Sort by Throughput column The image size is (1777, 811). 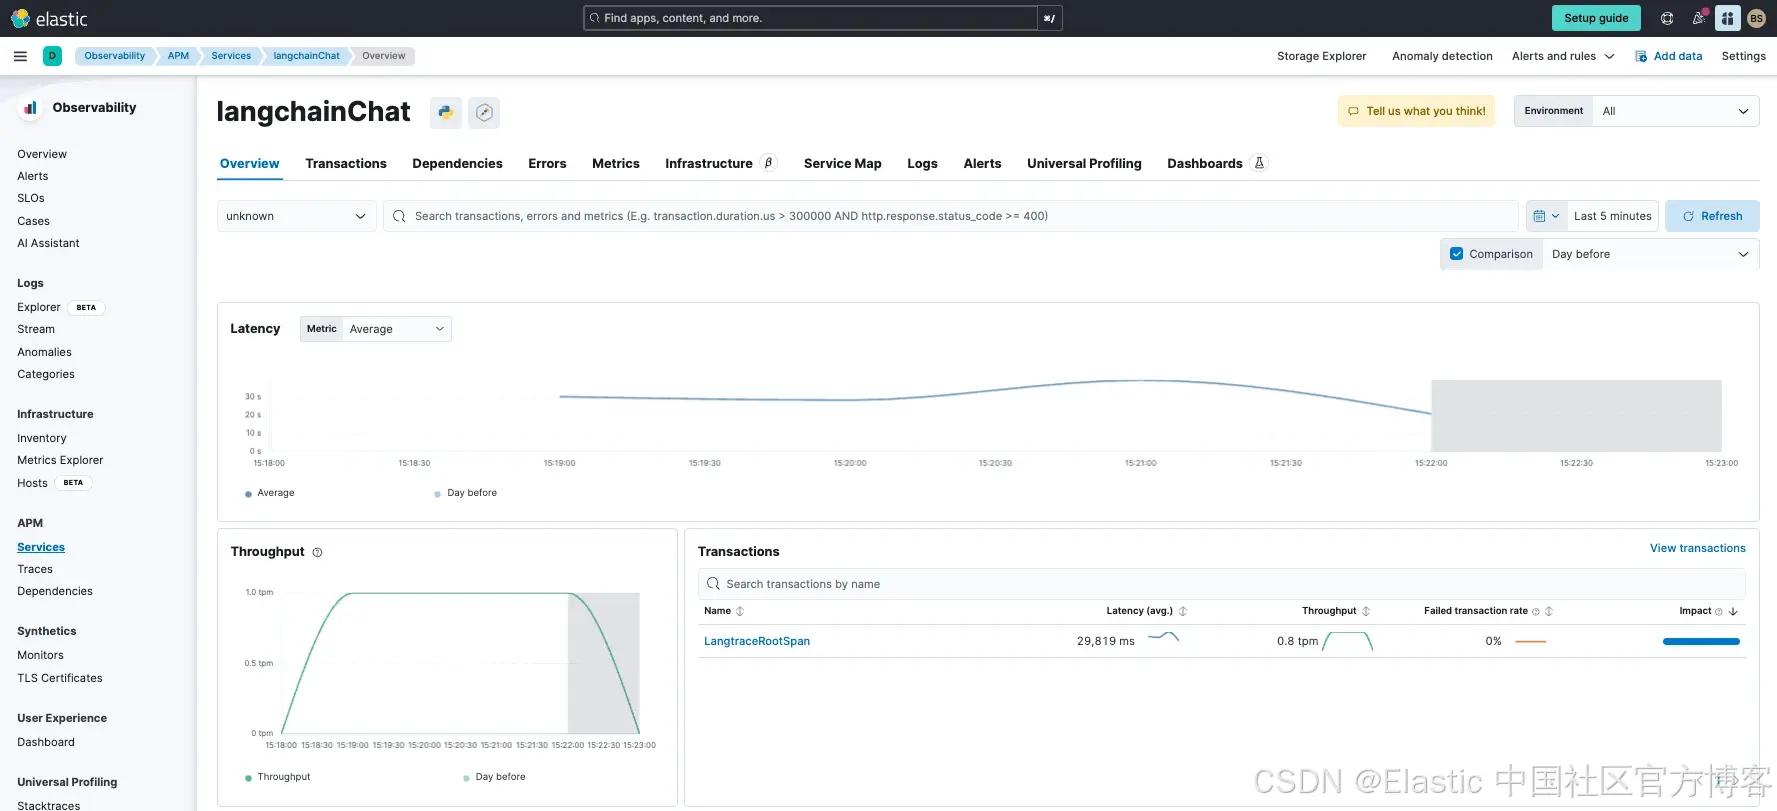coord(1336,611)
